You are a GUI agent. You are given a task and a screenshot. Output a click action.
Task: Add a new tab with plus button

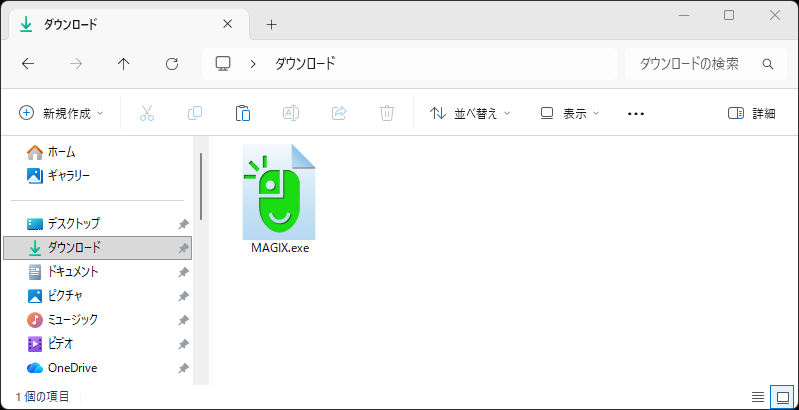click(x=271, y=24)
